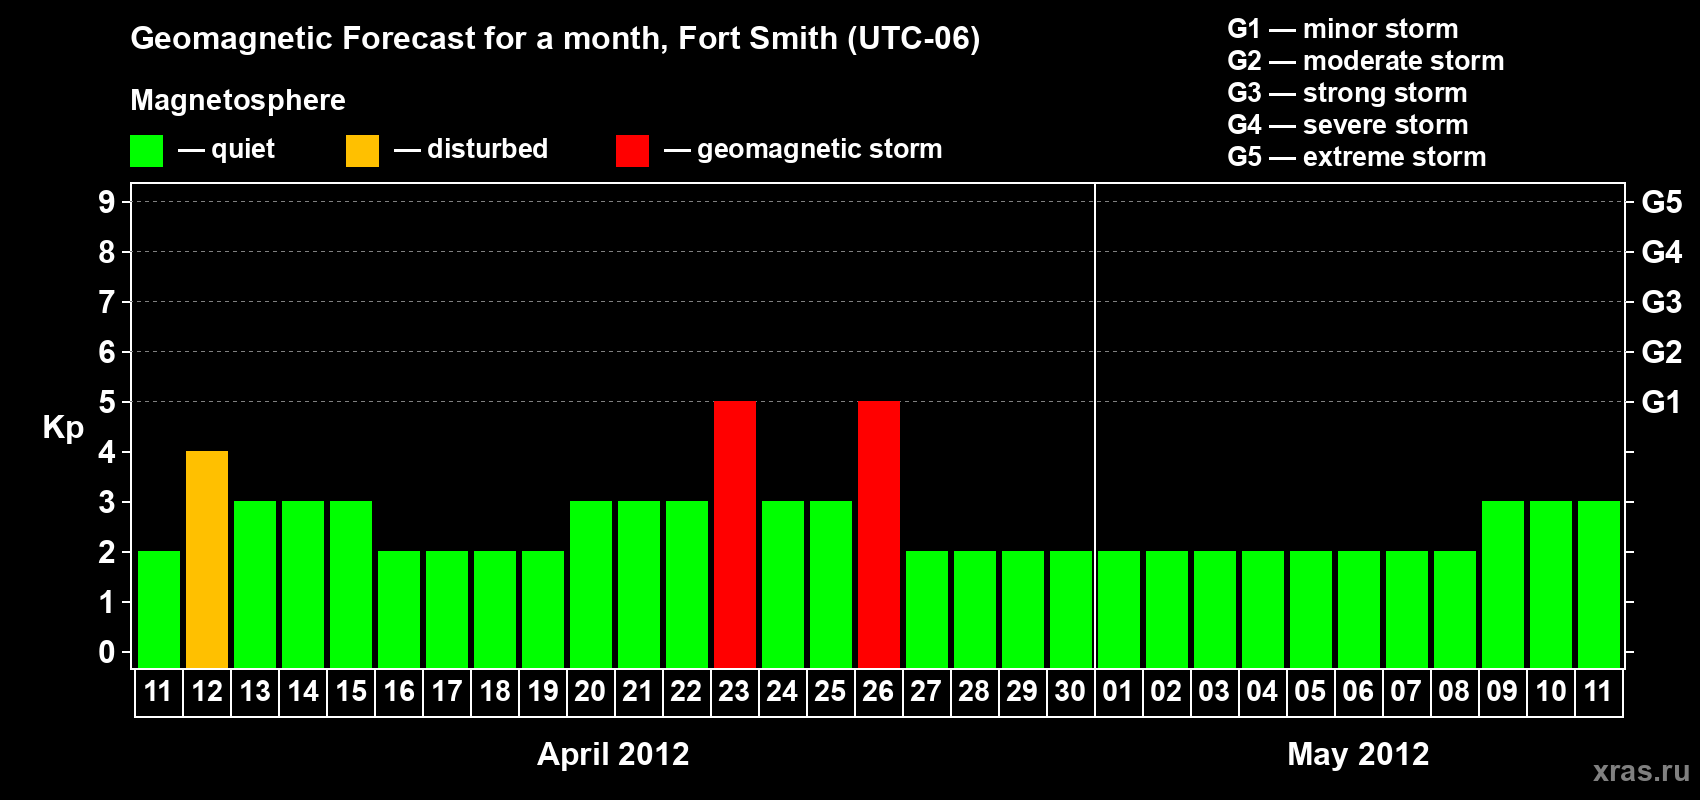Click the G4 right-axis label
This screenshot has height=800, width=1700.
point(1661,252)
